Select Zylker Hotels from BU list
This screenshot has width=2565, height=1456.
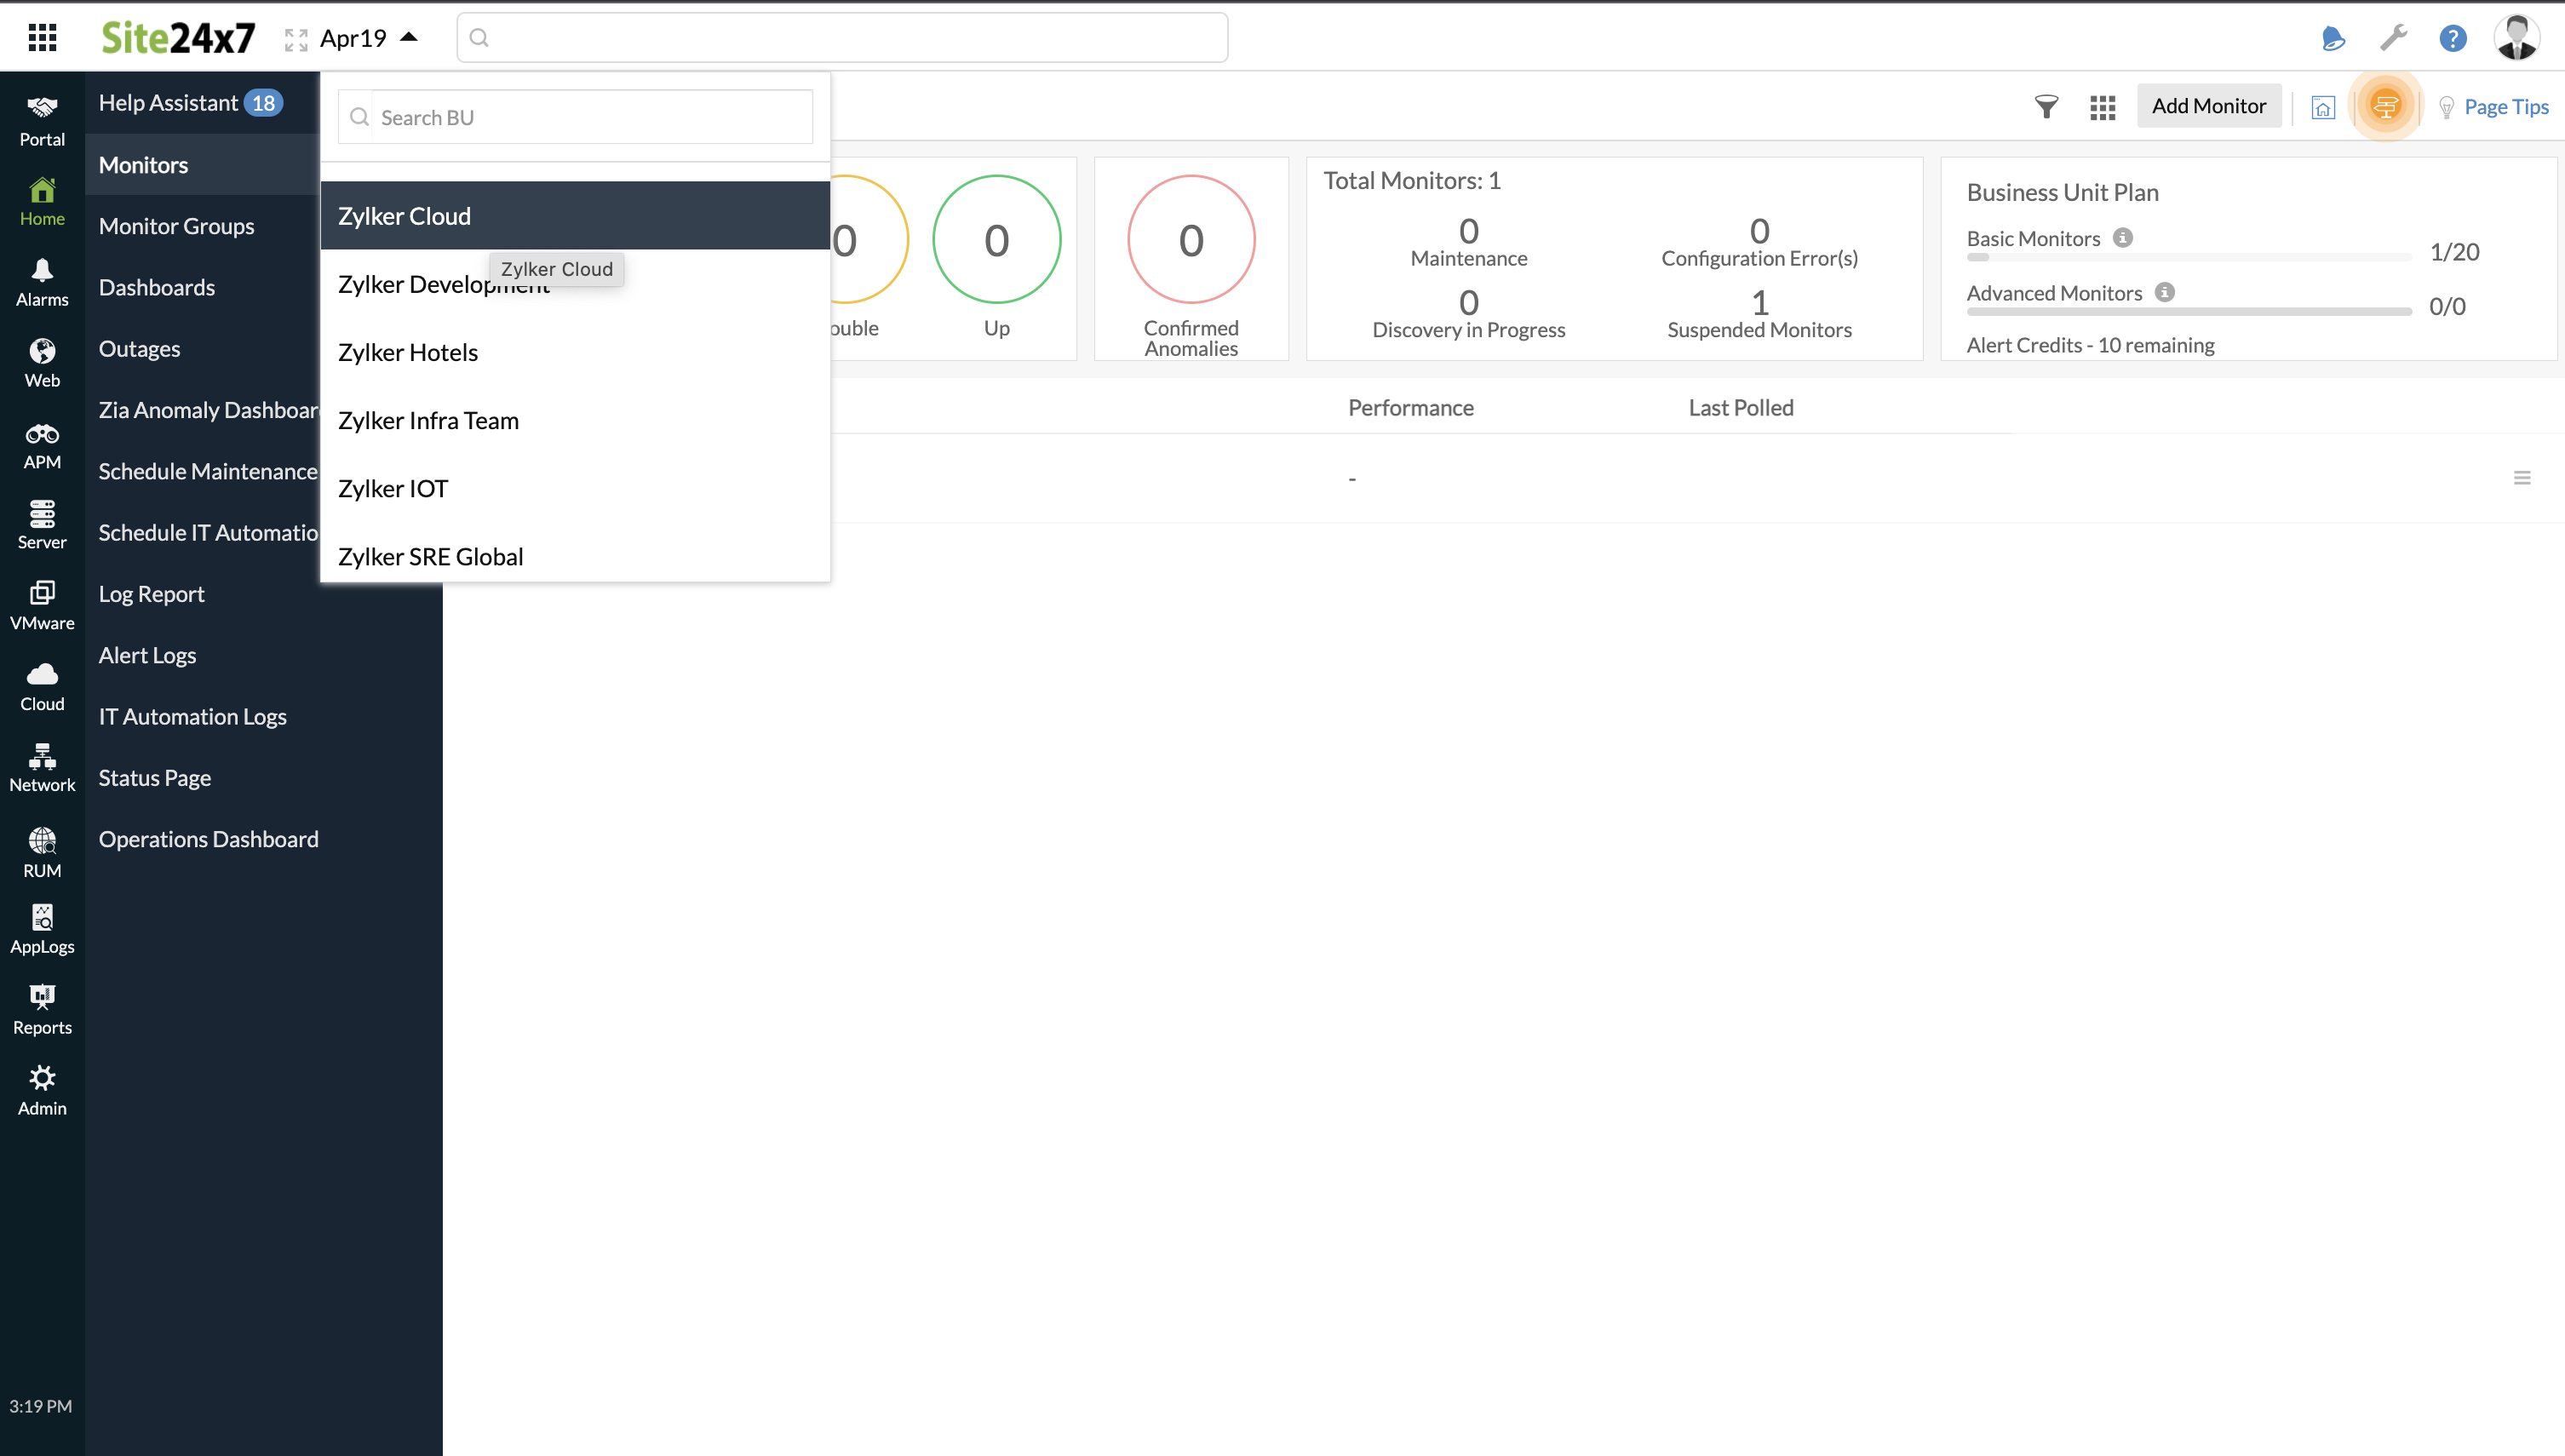pyautogui.click(x=407, y=350)
